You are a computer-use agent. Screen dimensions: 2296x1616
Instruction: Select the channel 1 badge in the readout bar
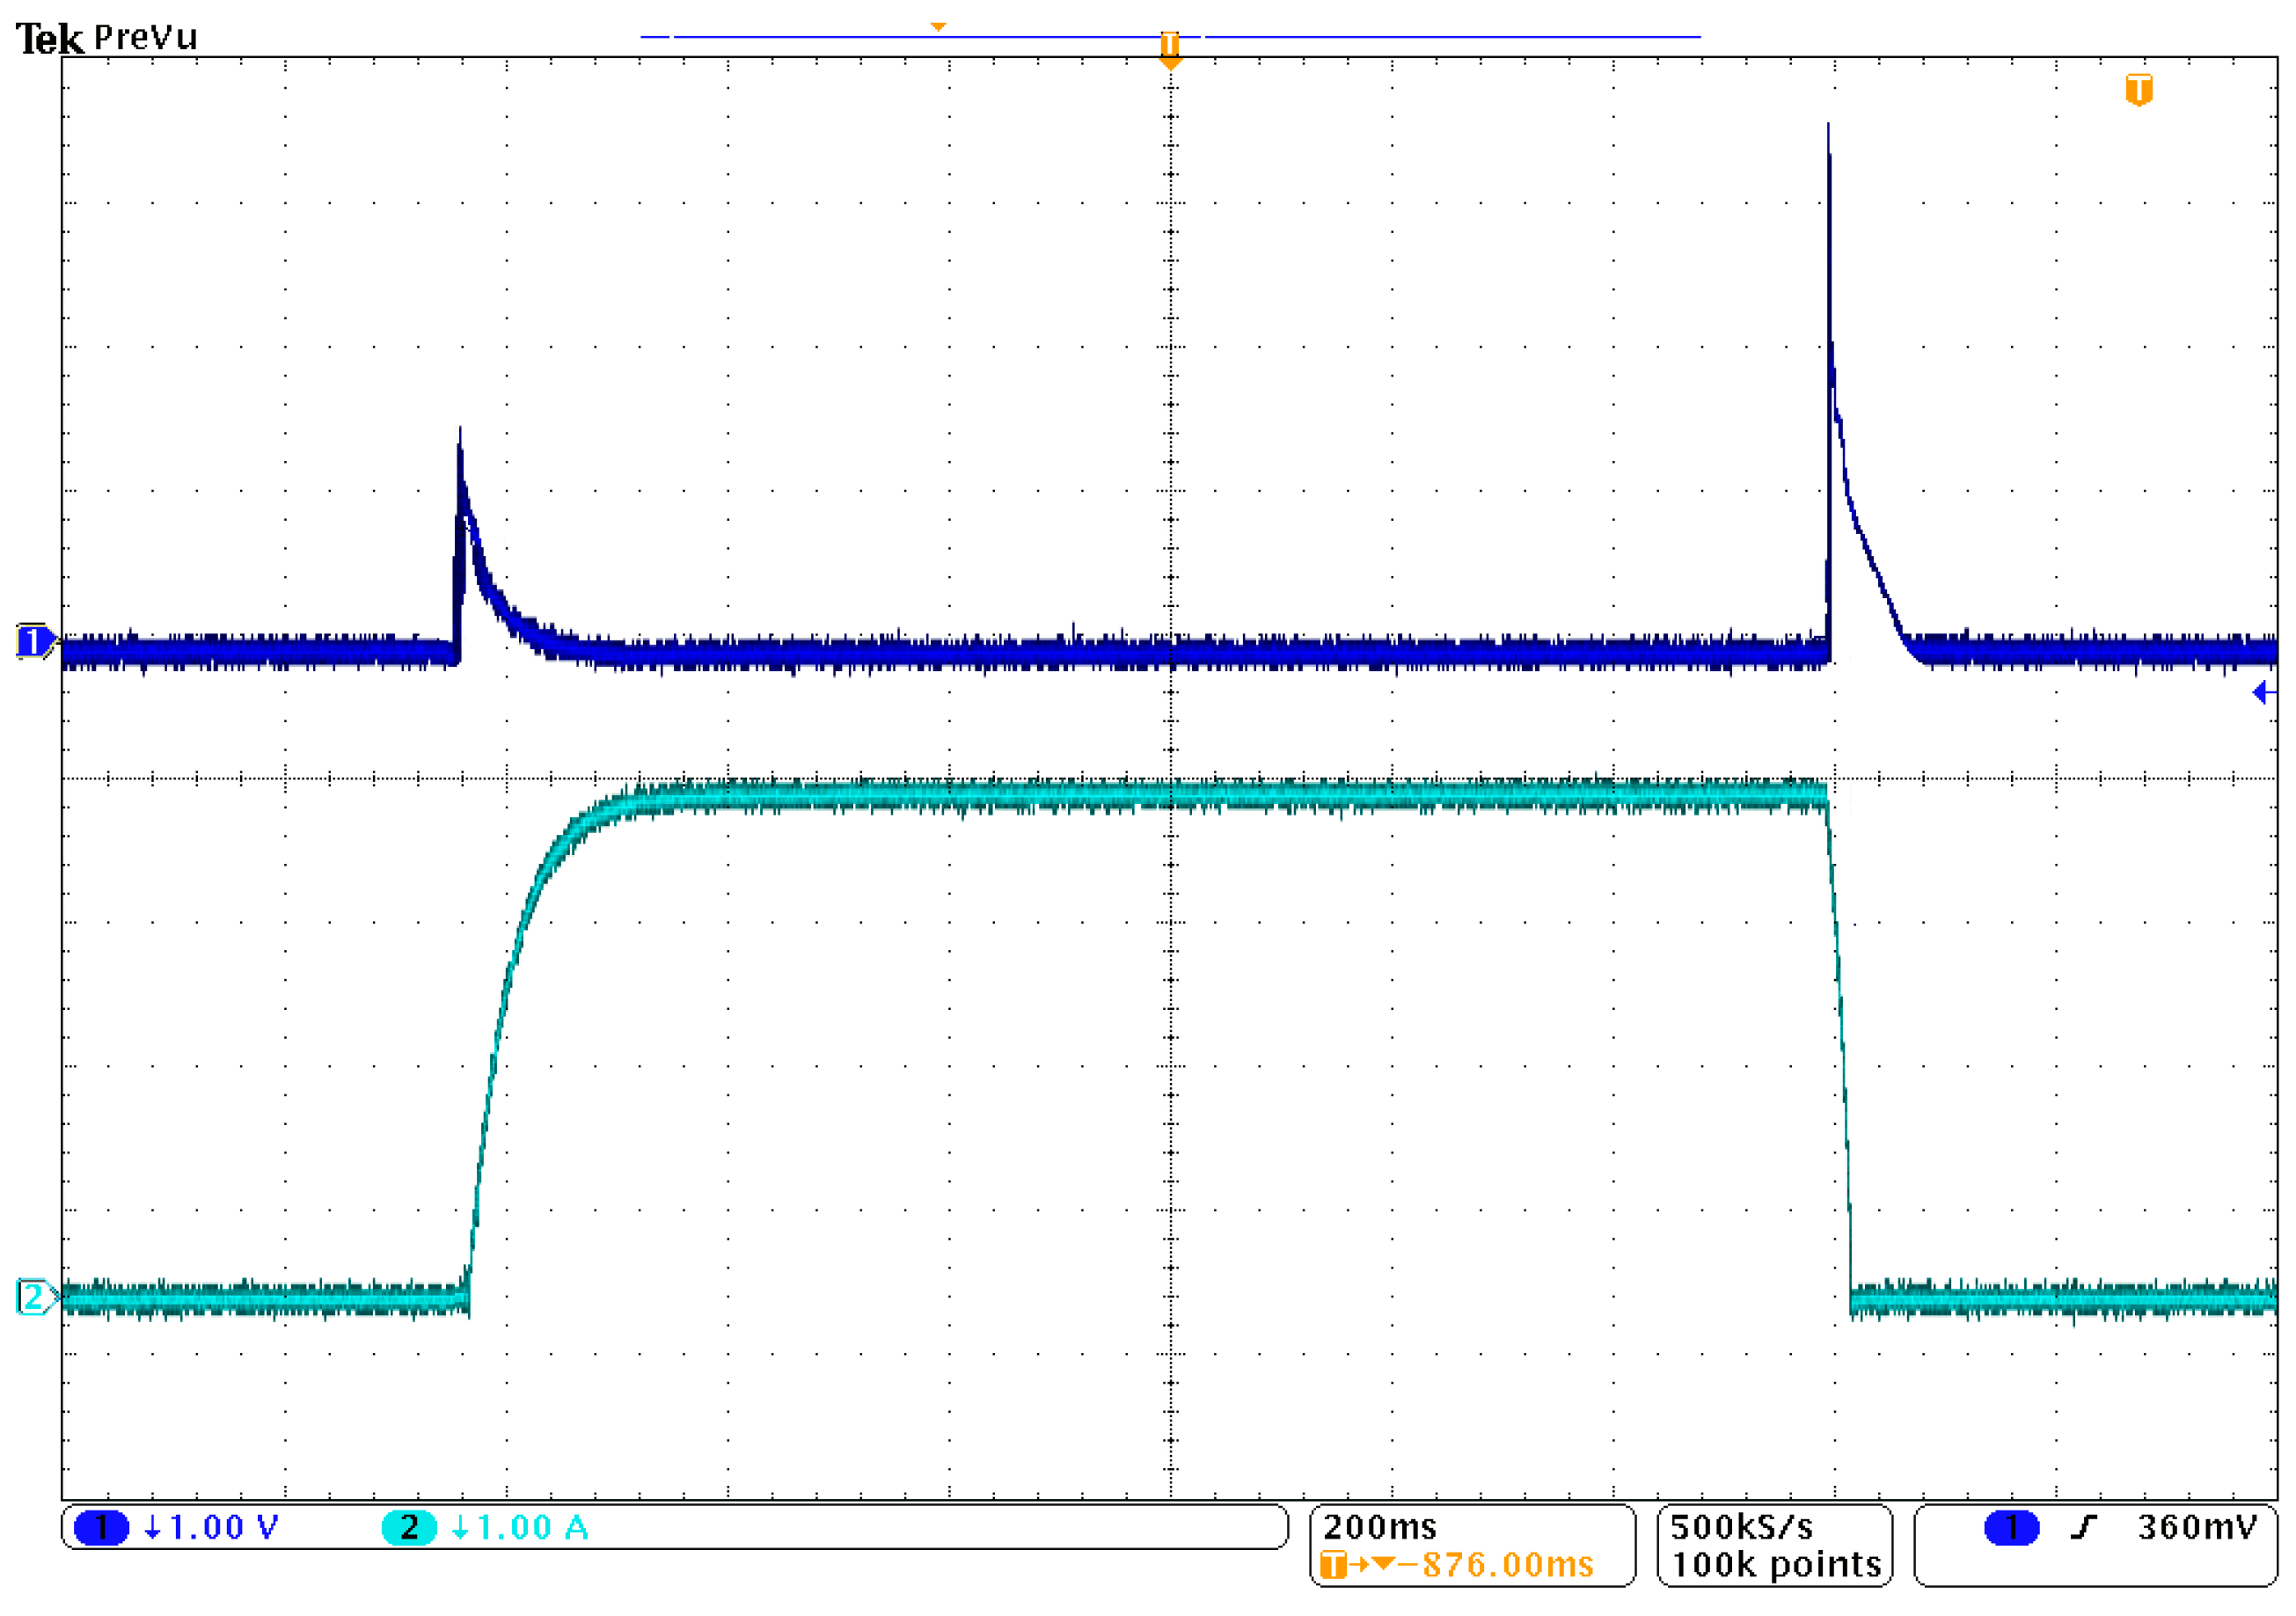(101, 1527)
